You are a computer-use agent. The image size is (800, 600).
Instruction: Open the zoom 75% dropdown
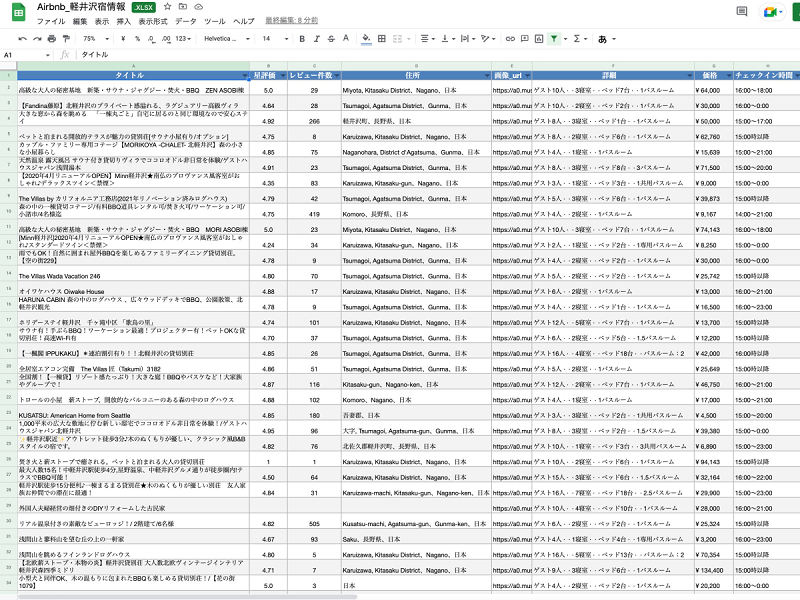click(x=94, y=38)
